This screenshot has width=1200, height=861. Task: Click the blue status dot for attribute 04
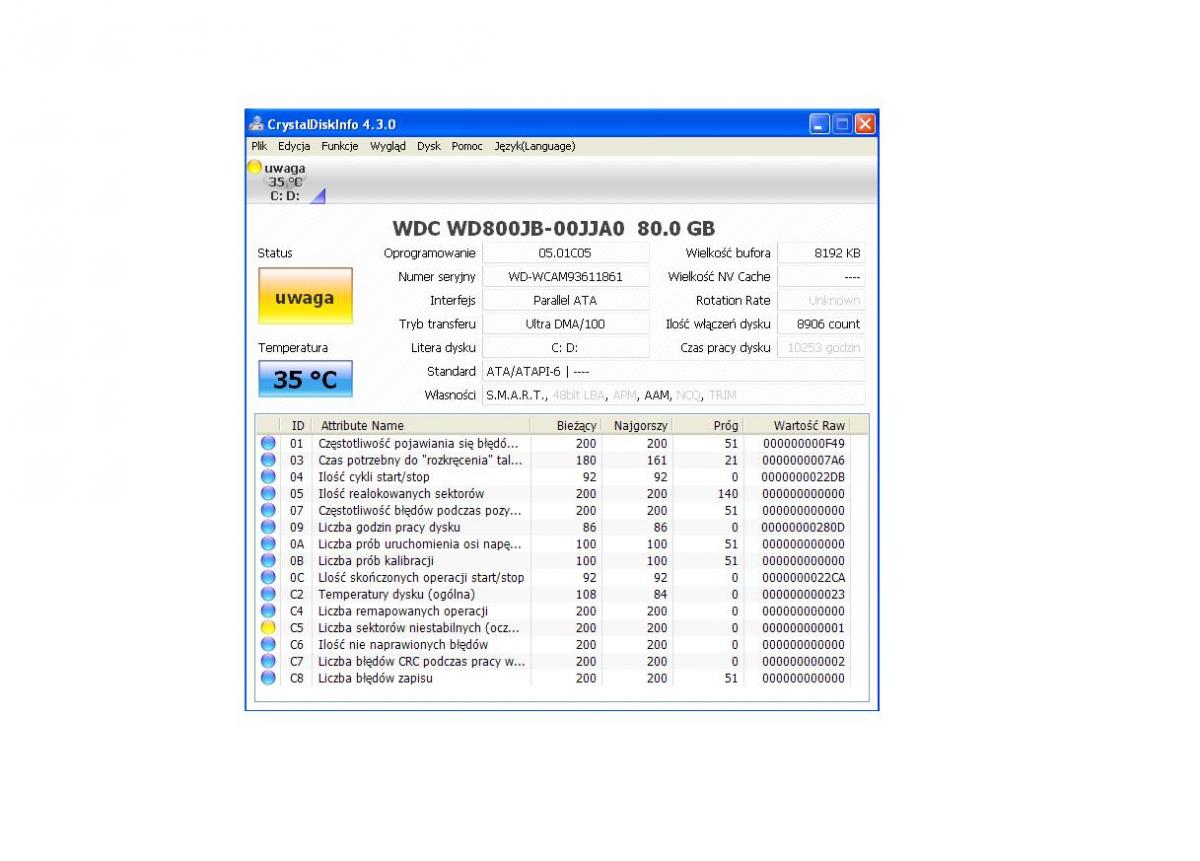click(268, 477)
